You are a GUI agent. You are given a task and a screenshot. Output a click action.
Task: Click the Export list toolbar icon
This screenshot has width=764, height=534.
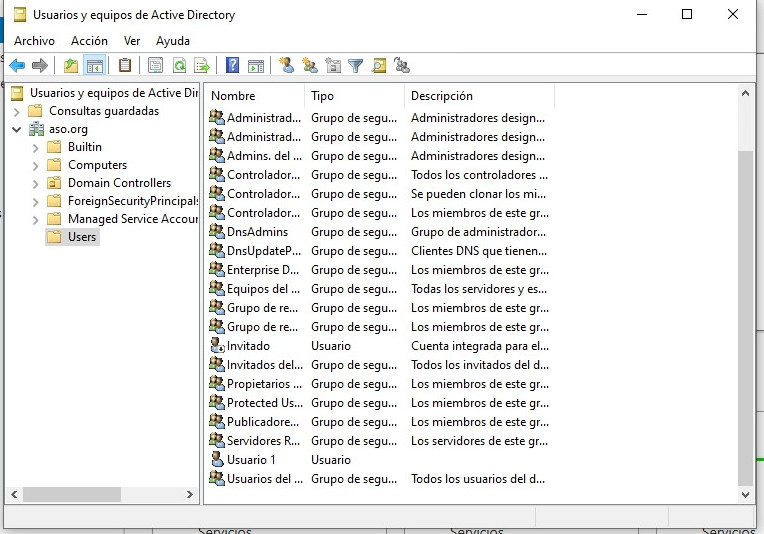point(202,66)
